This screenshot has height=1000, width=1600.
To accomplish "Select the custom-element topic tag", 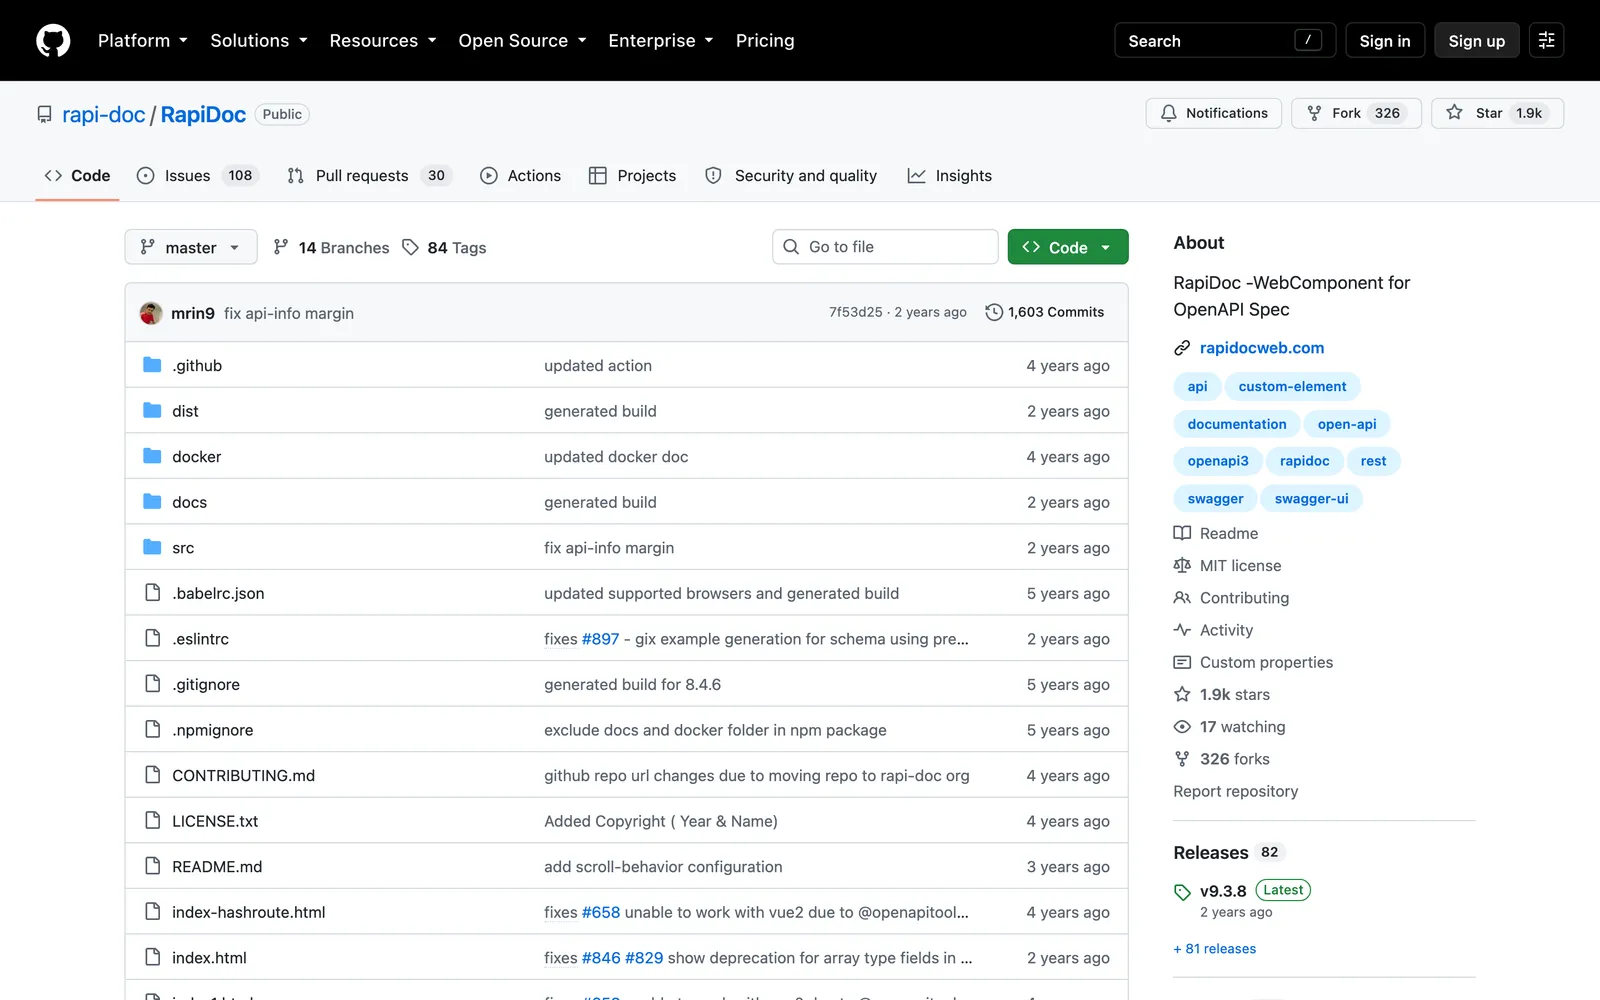I will [x=1292, y=386].
